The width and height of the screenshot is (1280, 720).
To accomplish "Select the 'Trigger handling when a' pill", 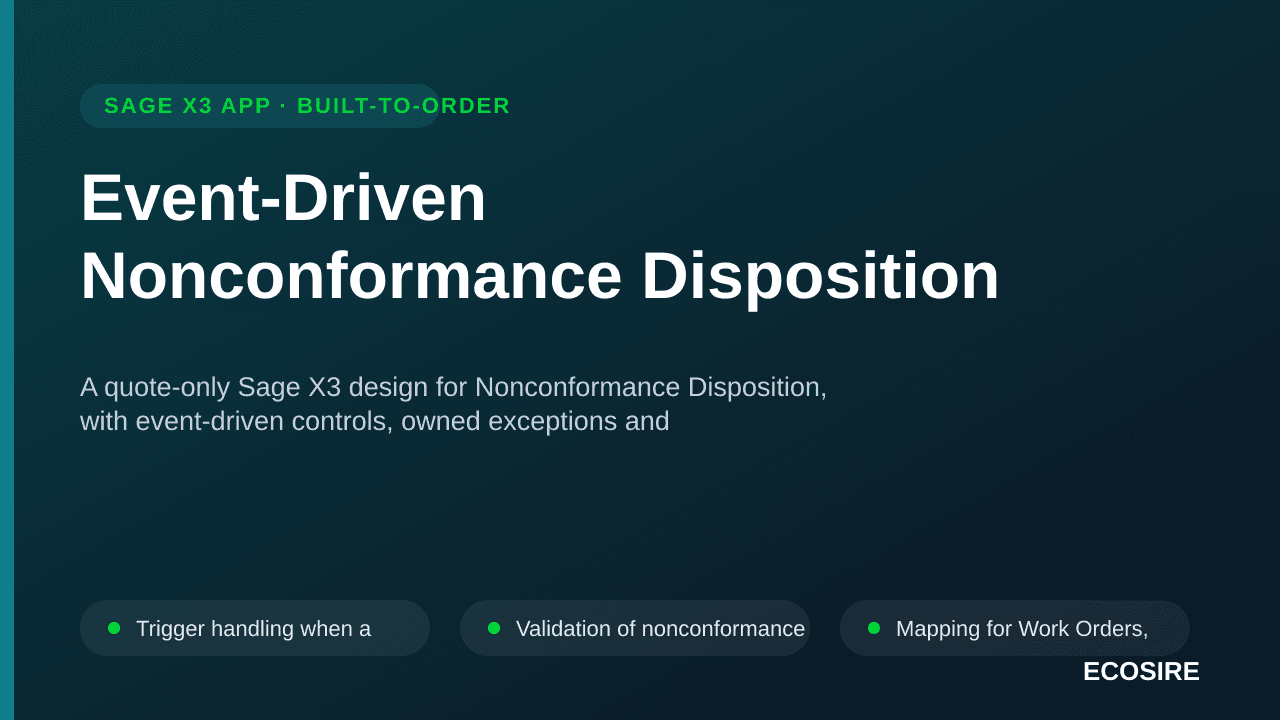I will pyautogui.click(x=255, y=628).
